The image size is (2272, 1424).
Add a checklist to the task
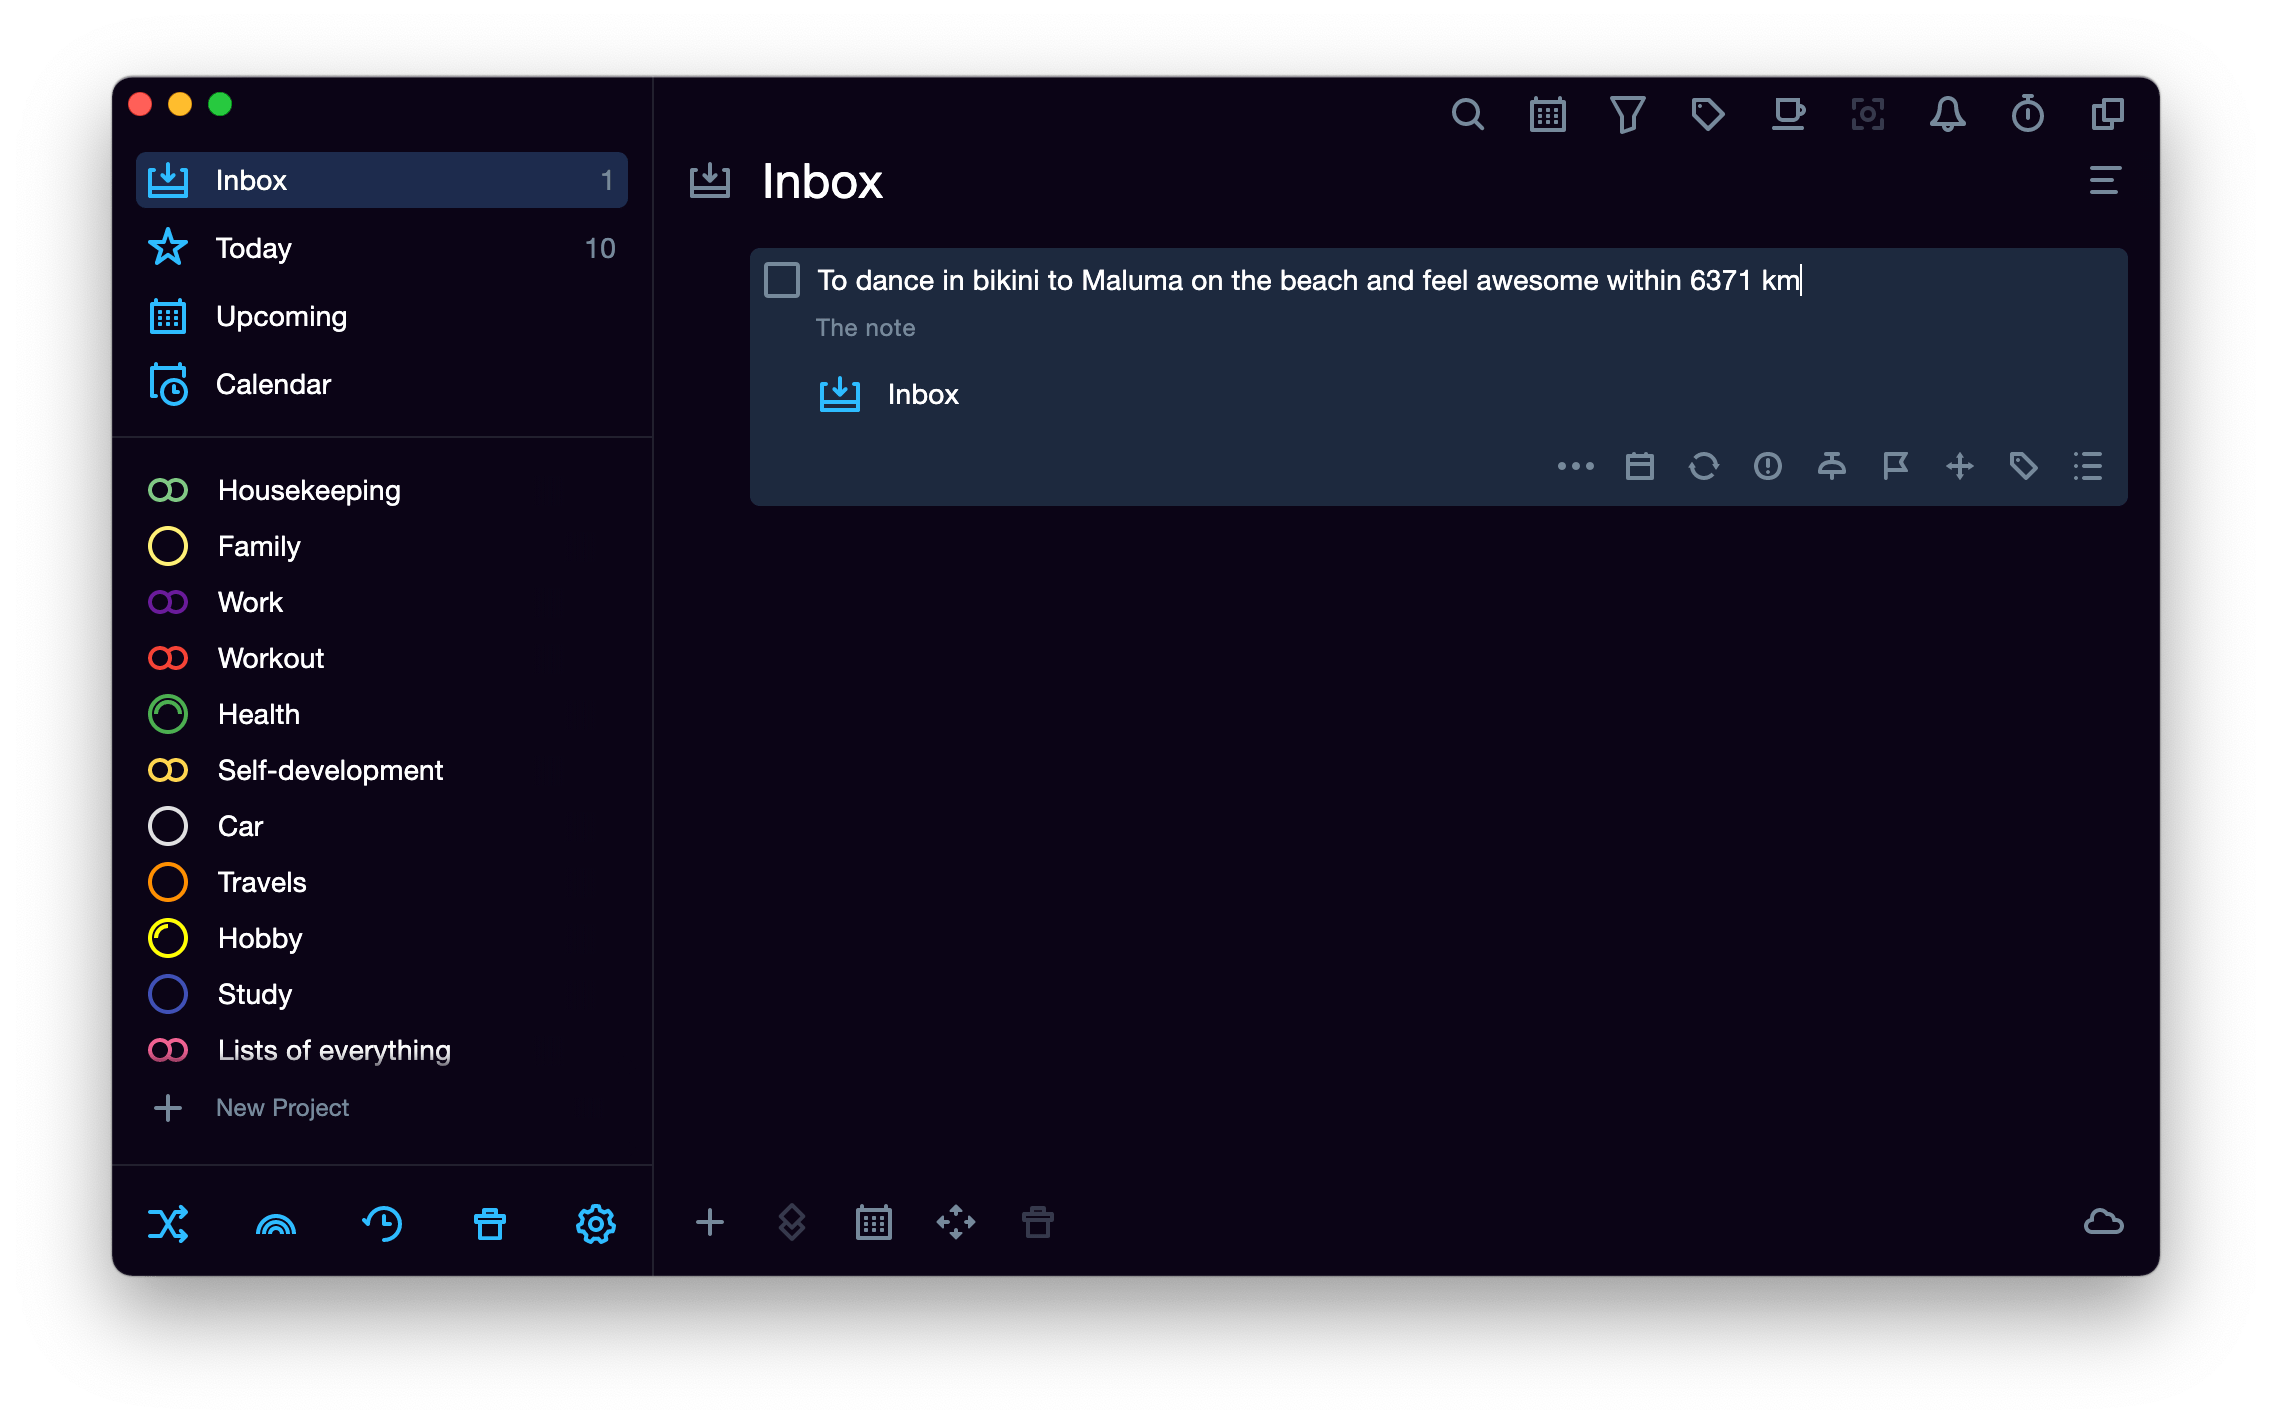pos(2088,466)
